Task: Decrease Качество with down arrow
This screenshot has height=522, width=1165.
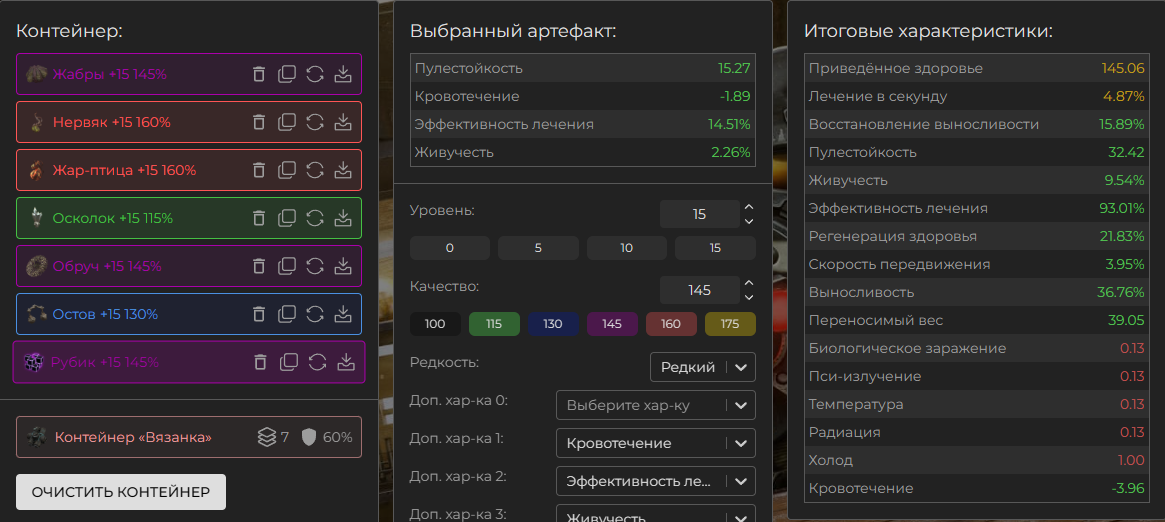Action: click(749, 297)
